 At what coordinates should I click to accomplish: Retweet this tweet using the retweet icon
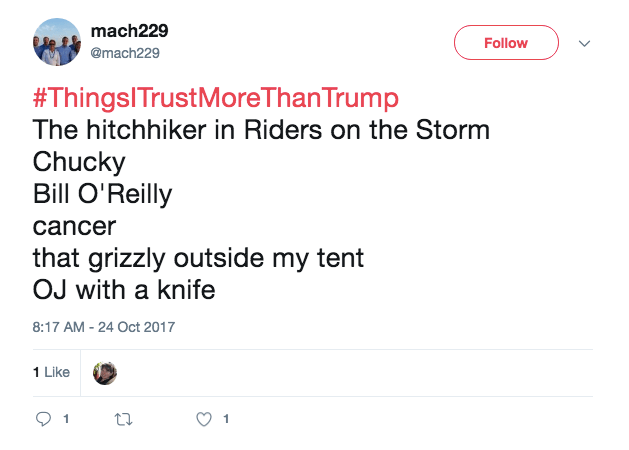[x=124, y=420]
